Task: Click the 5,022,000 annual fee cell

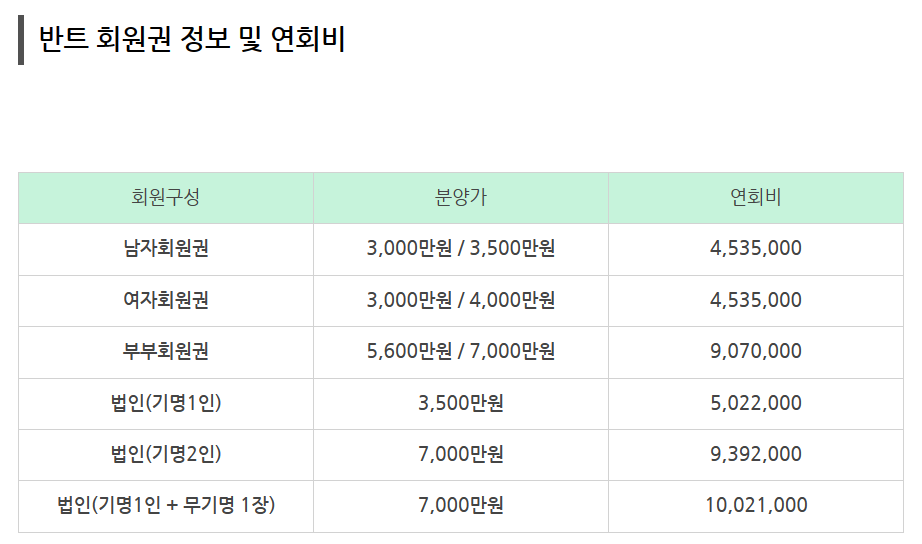Action: pyautogui.click(x=756, y=403)
